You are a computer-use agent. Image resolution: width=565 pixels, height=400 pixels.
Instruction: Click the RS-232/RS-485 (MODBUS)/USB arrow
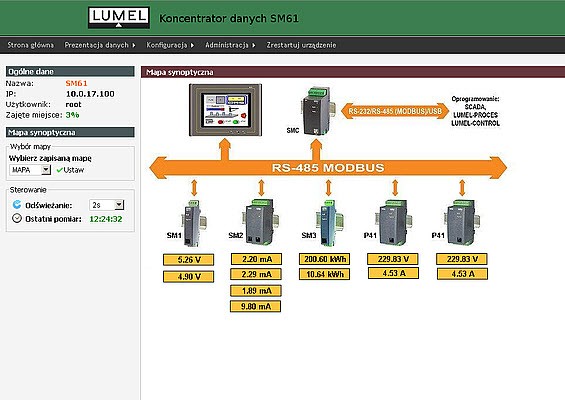(395, 111)
